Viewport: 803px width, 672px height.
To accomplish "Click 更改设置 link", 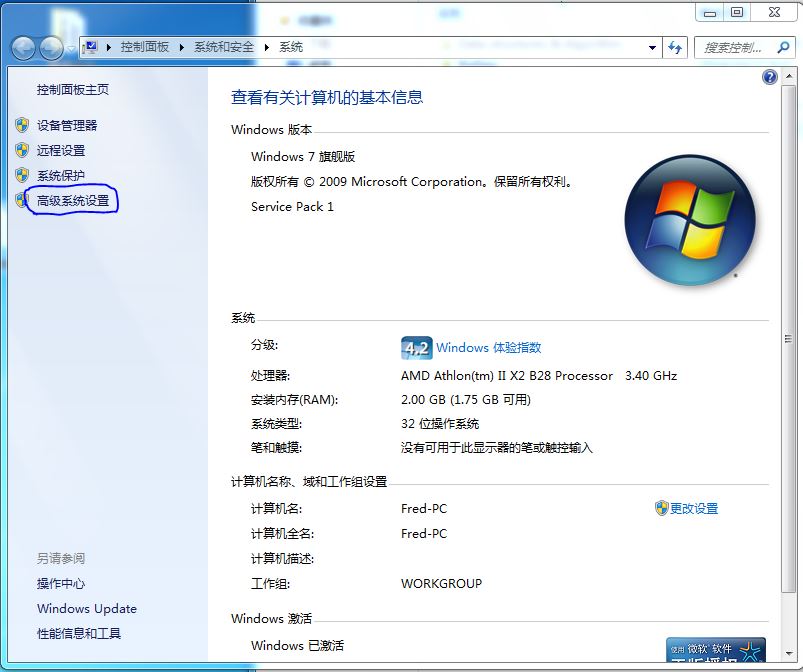I will [x=694, y=509].
